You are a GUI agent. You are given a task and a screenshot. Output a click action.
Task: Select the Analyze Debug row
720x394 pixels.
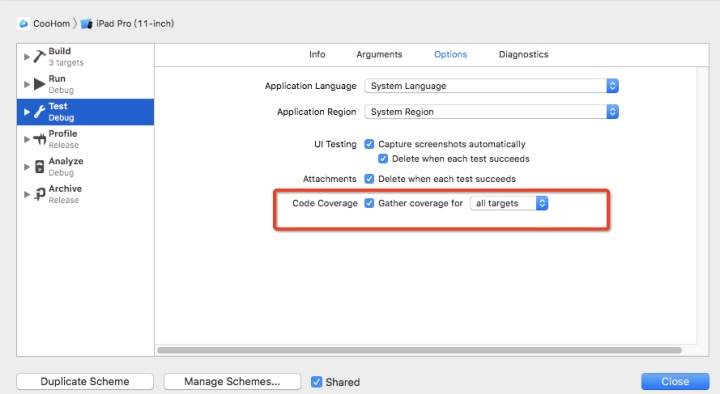[x=85, y=167]
